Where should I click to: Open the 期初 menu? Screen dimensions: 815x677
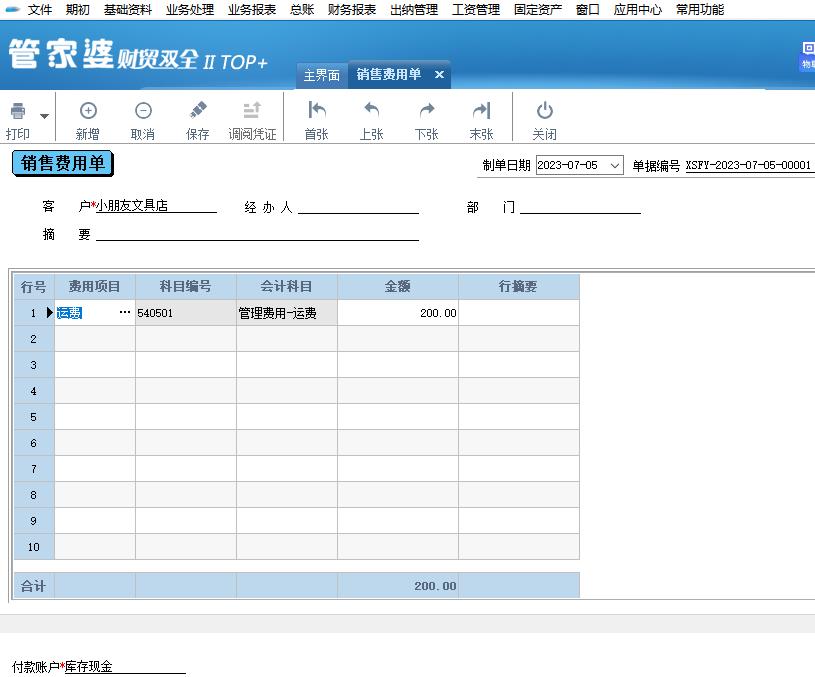[x=77, y=9]
